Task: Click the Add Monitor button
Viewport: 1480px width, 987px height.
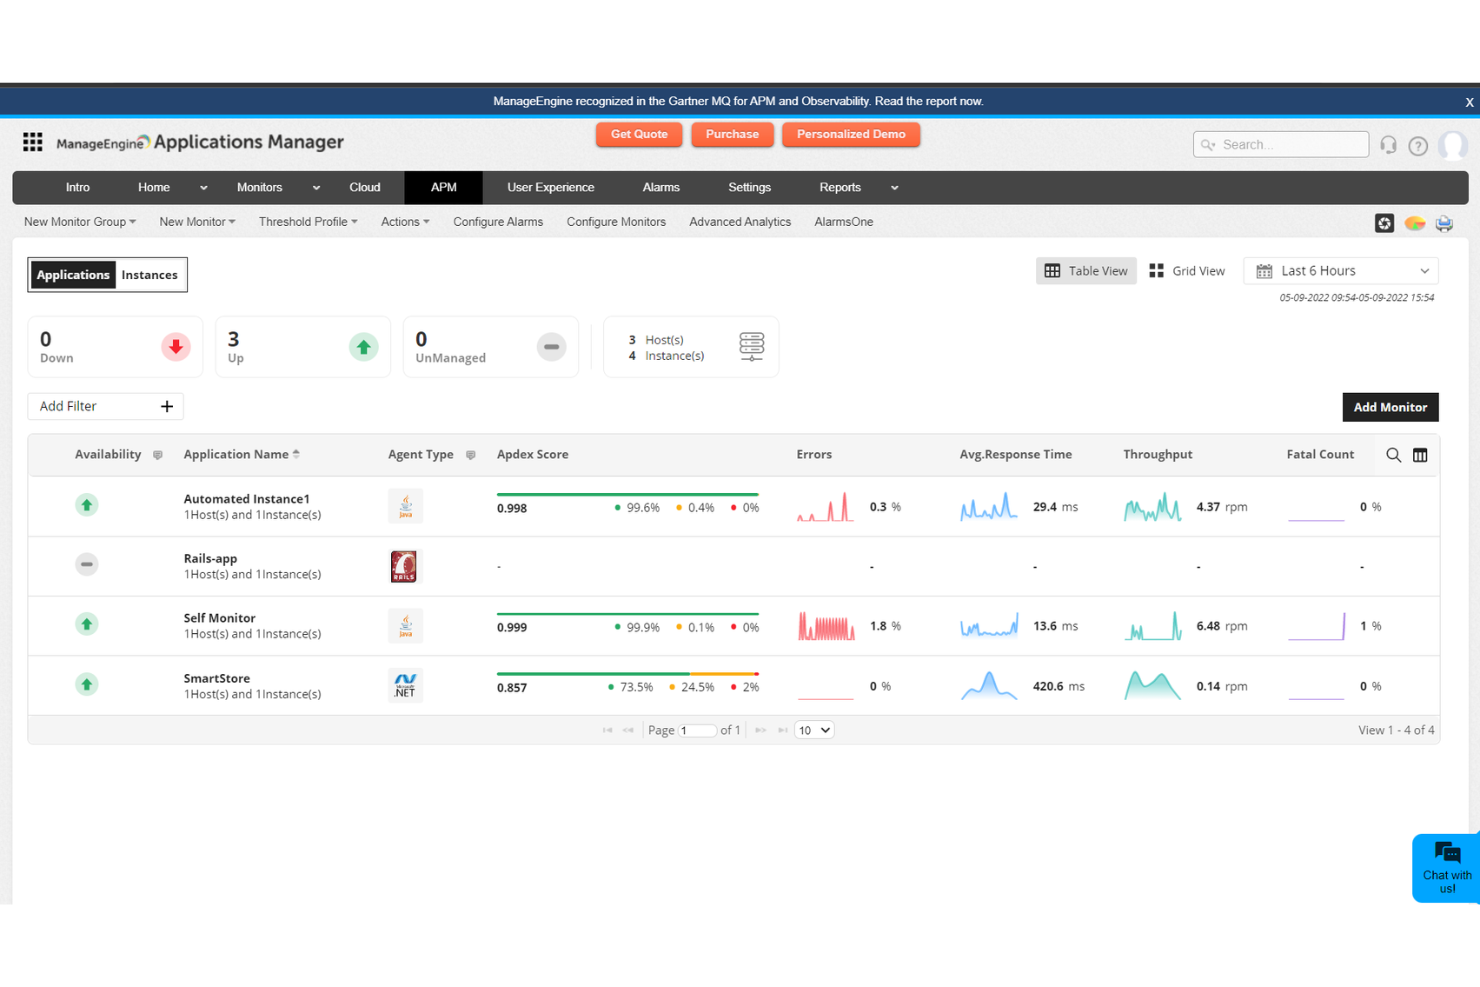Action: [1390, 407]
